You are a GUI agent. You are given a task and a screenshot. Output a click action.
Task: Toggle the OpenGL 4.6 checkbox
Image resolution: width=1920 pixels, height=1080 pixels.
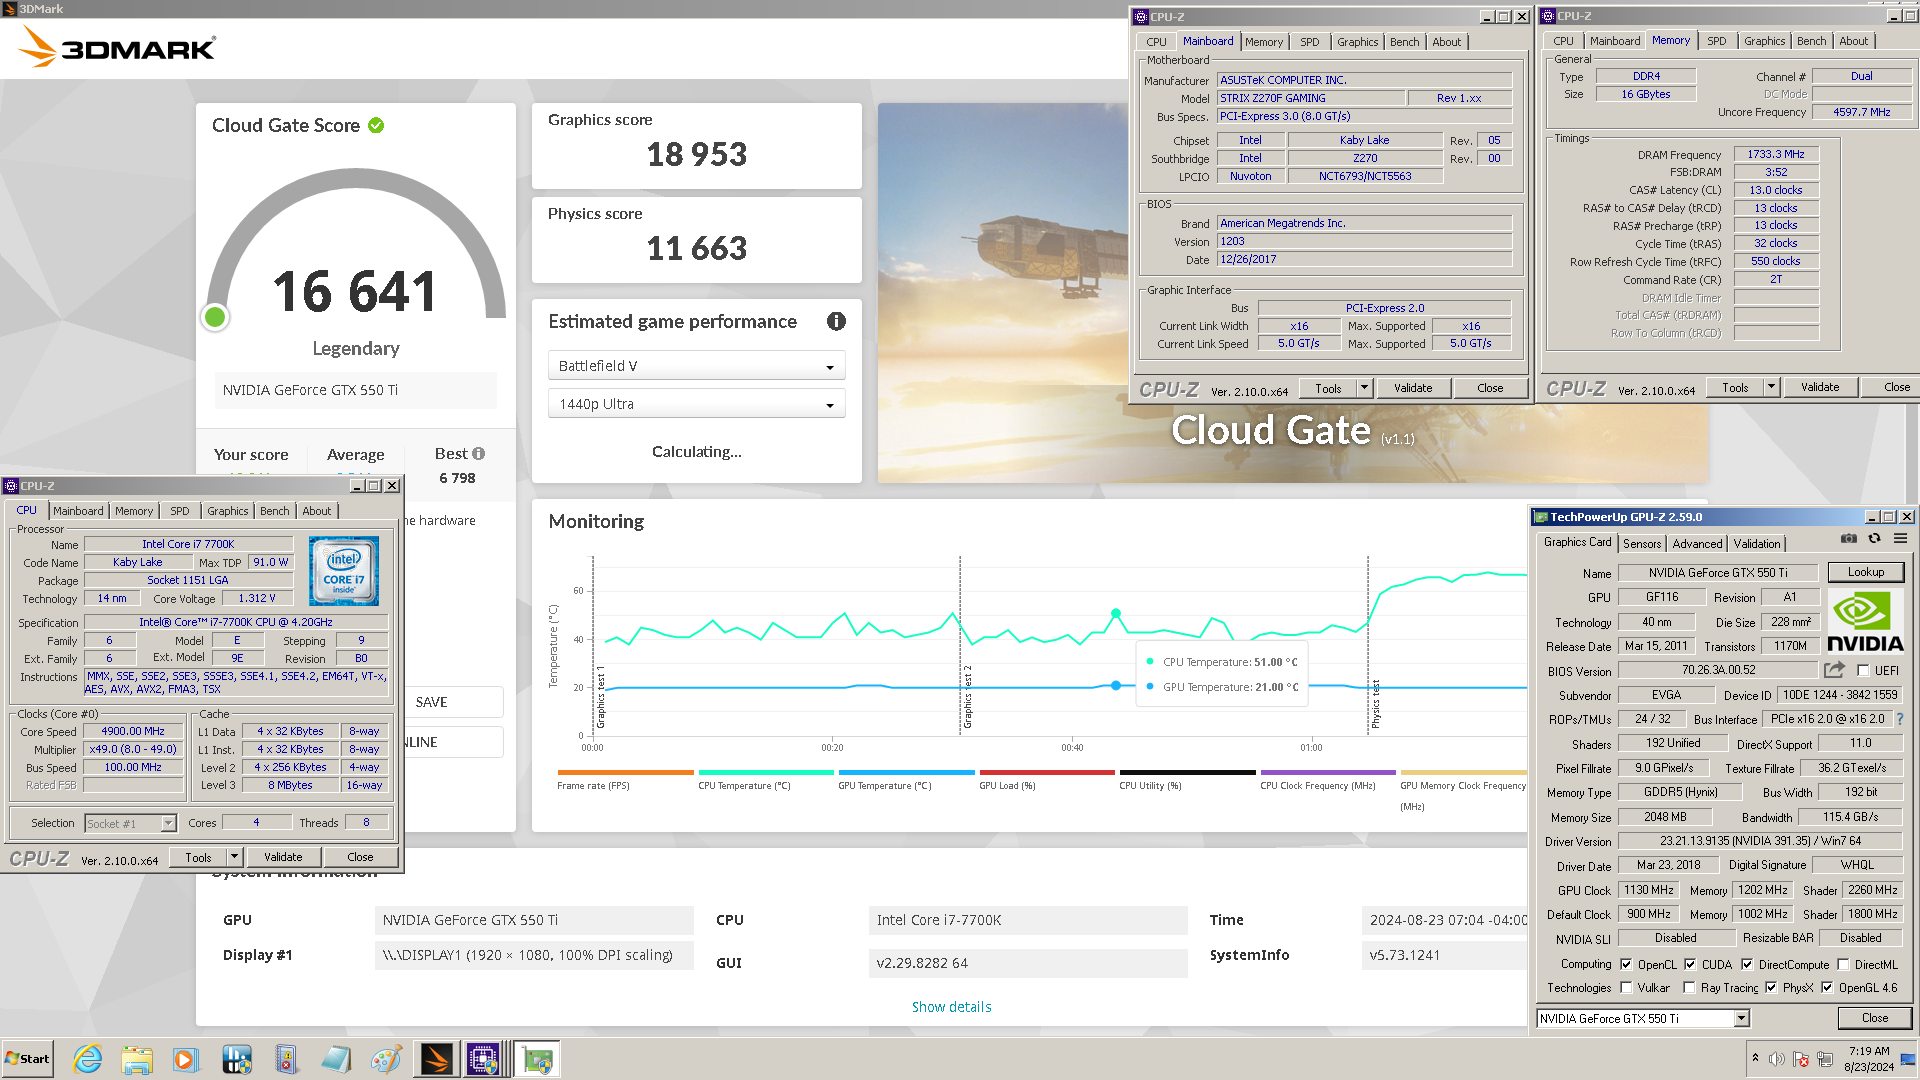coord(1827,988)
